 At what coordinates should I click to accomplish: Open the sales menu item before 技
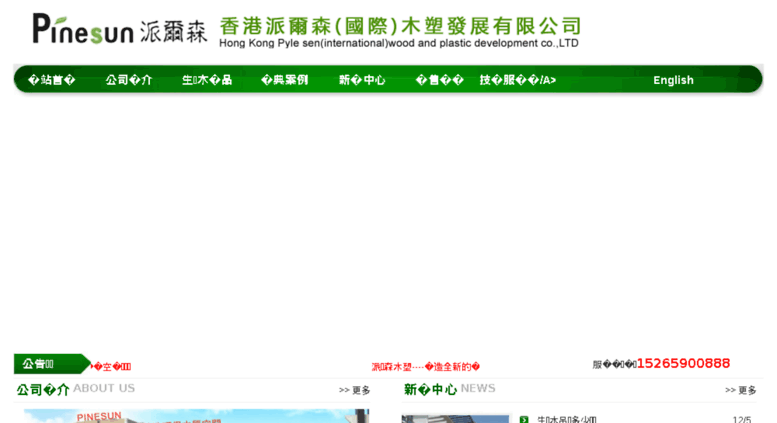coord(440,80)
